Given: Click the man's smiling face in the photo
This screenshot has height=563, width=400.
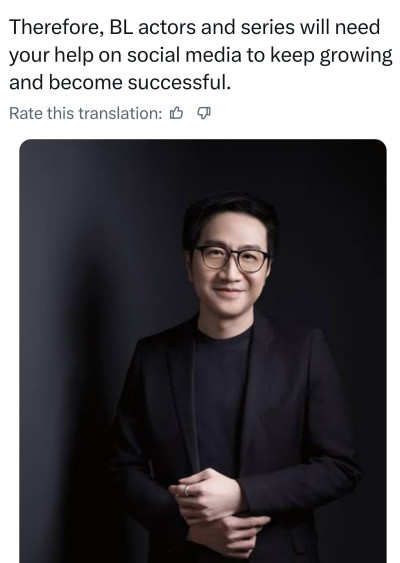Looking at the screenshot, I should [x=230, y=267].
